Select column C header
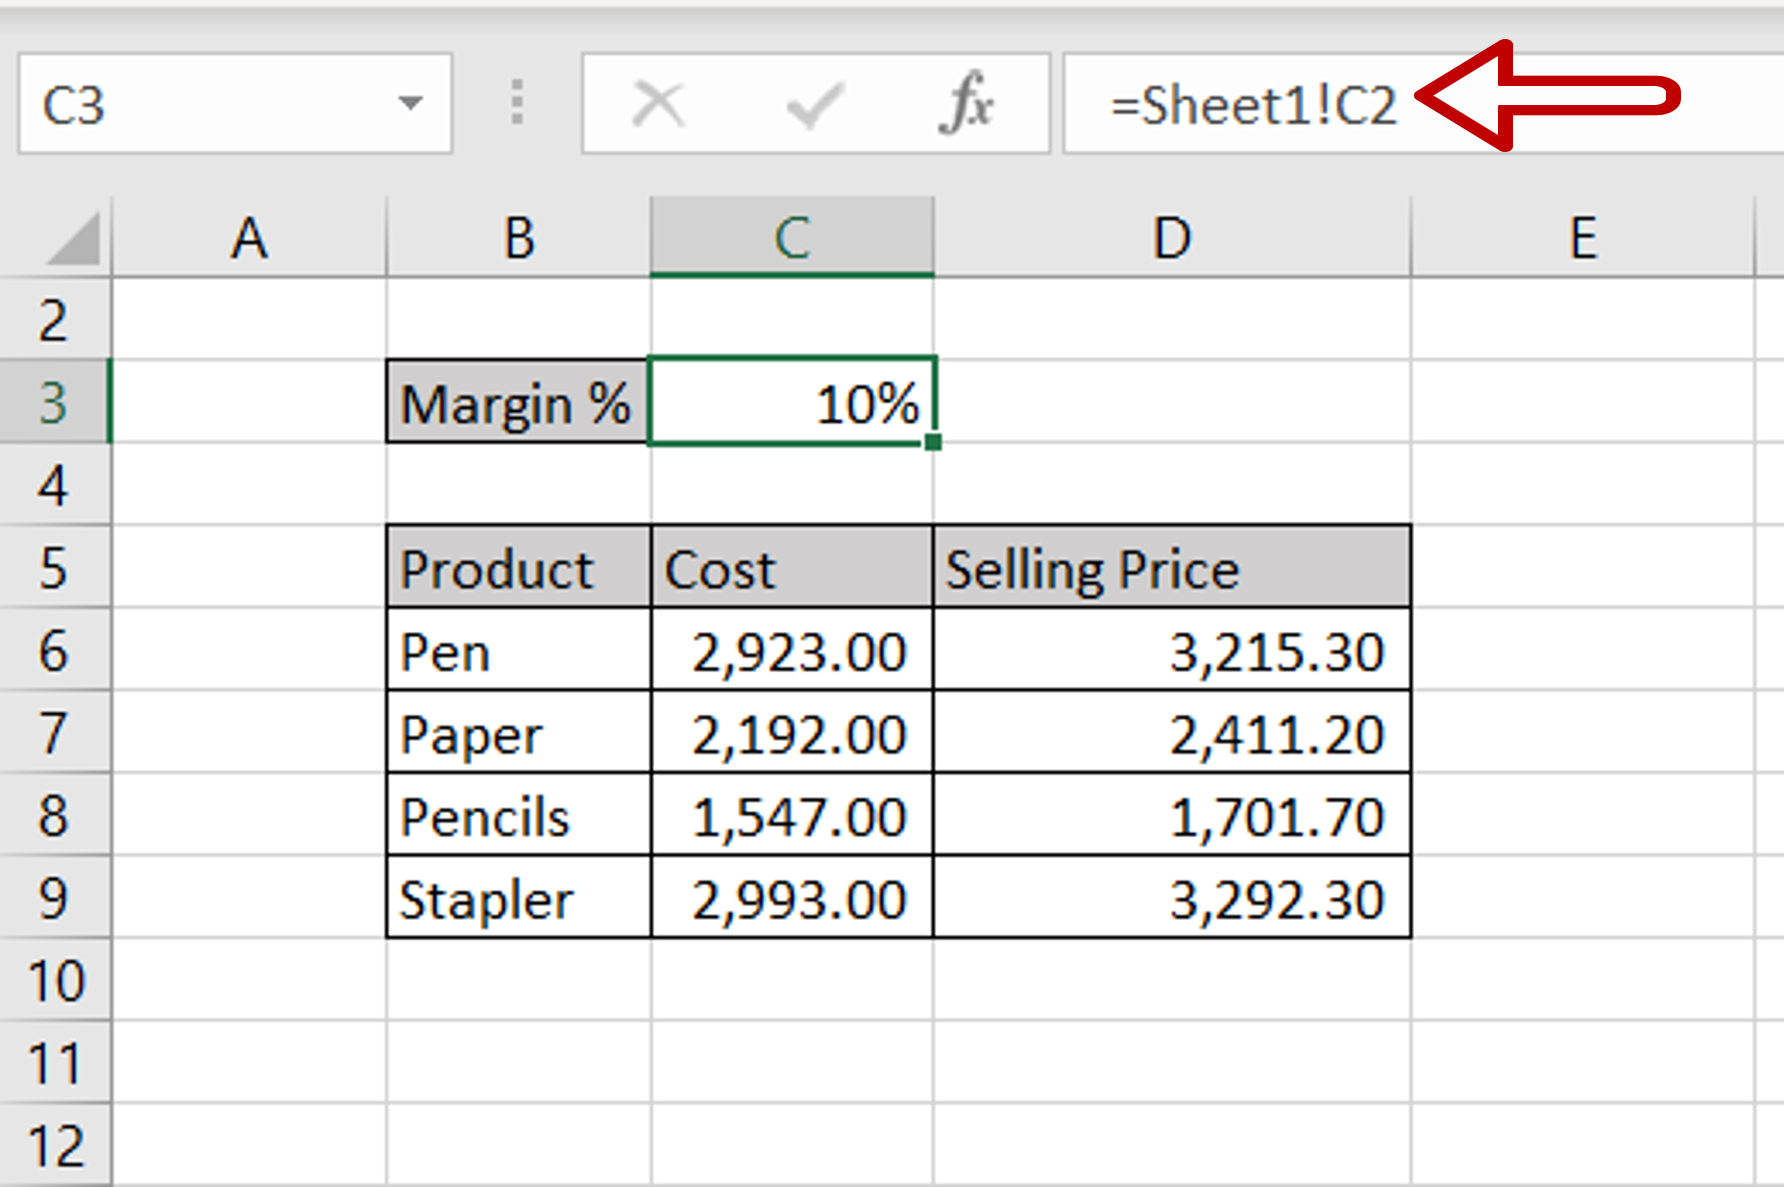Viewport: 1784px width, 1187px height. 792,238
